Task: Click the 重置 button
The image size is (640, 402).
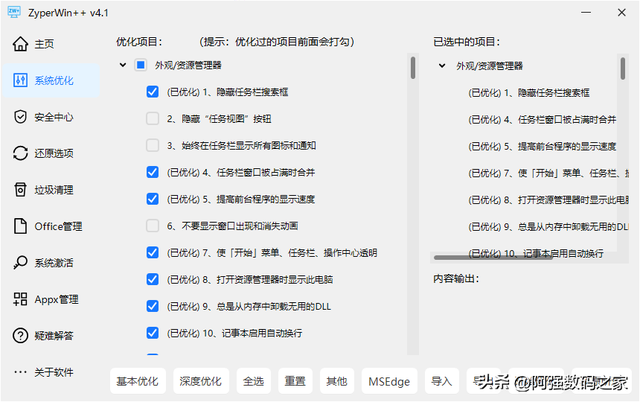Action: click(x=295, y=381)
